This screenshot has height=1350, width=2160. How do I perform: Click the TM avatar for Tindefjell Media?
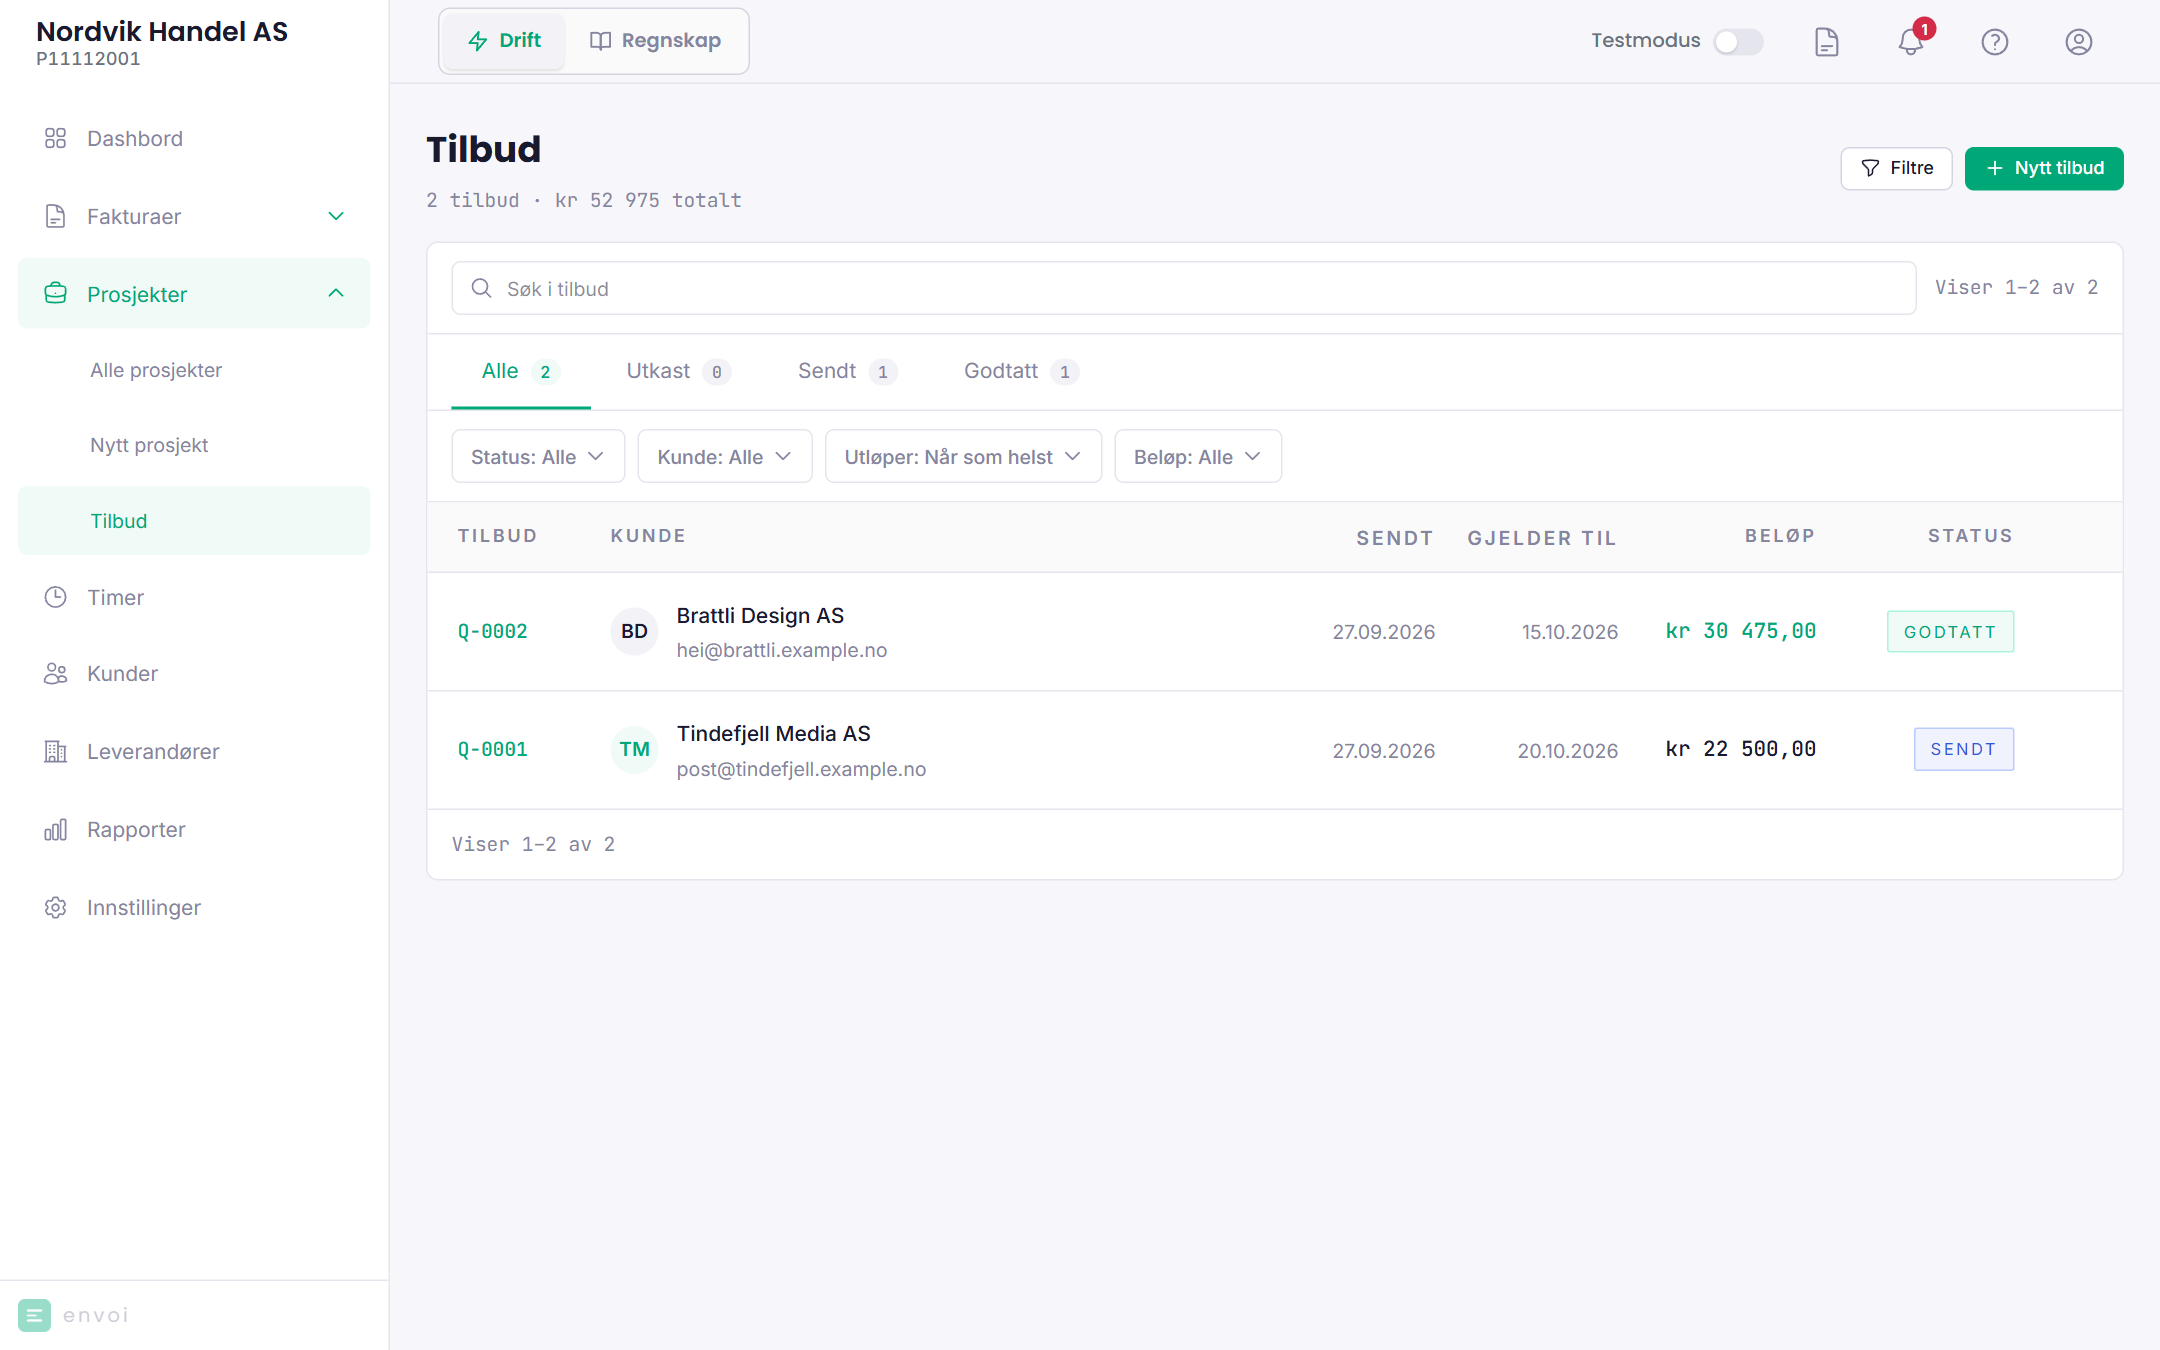tap(634, 749)
